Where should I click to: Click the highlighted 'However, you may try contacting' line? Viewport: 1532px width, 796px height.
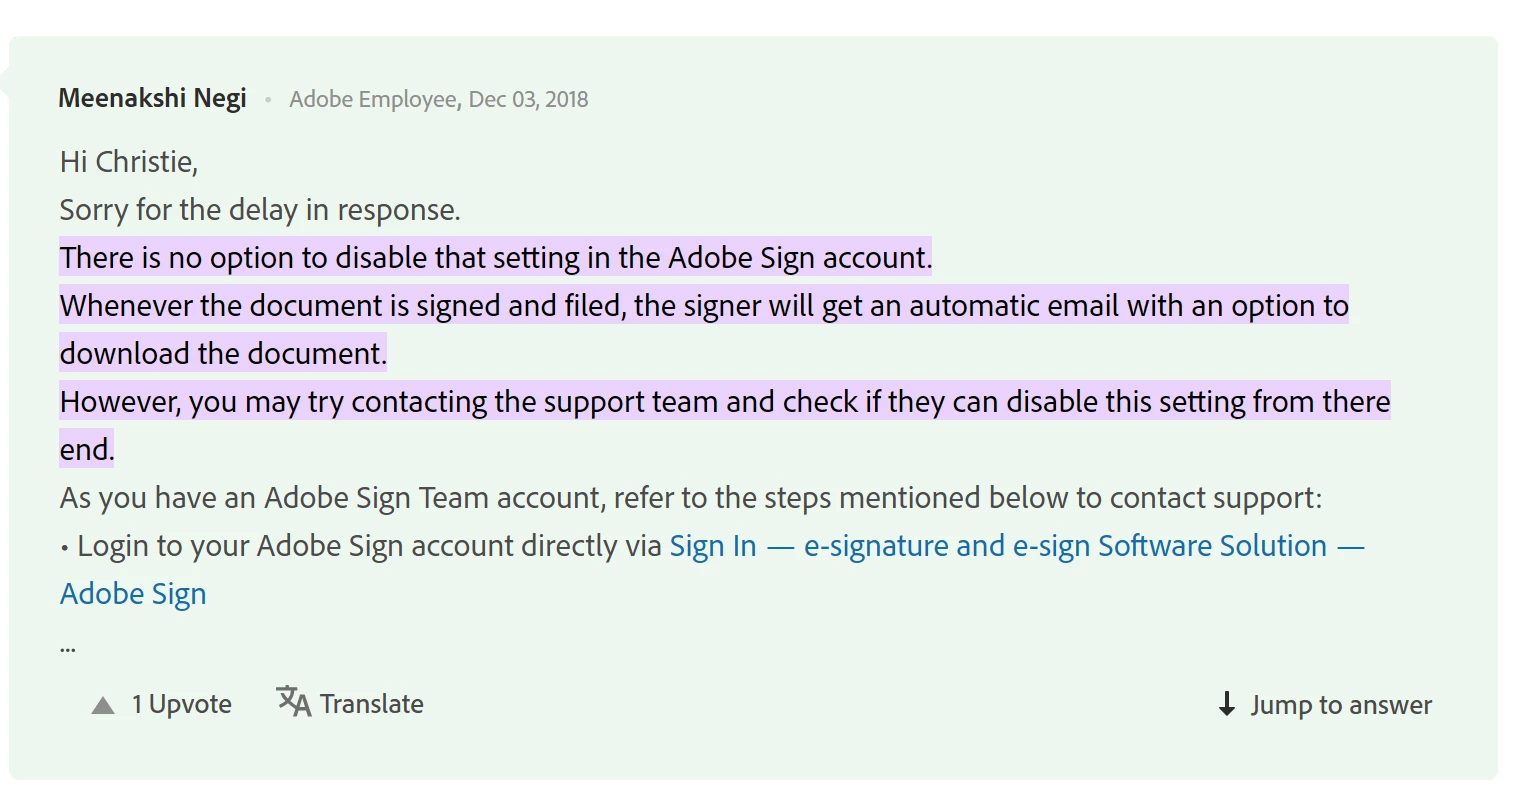(725, 402)
